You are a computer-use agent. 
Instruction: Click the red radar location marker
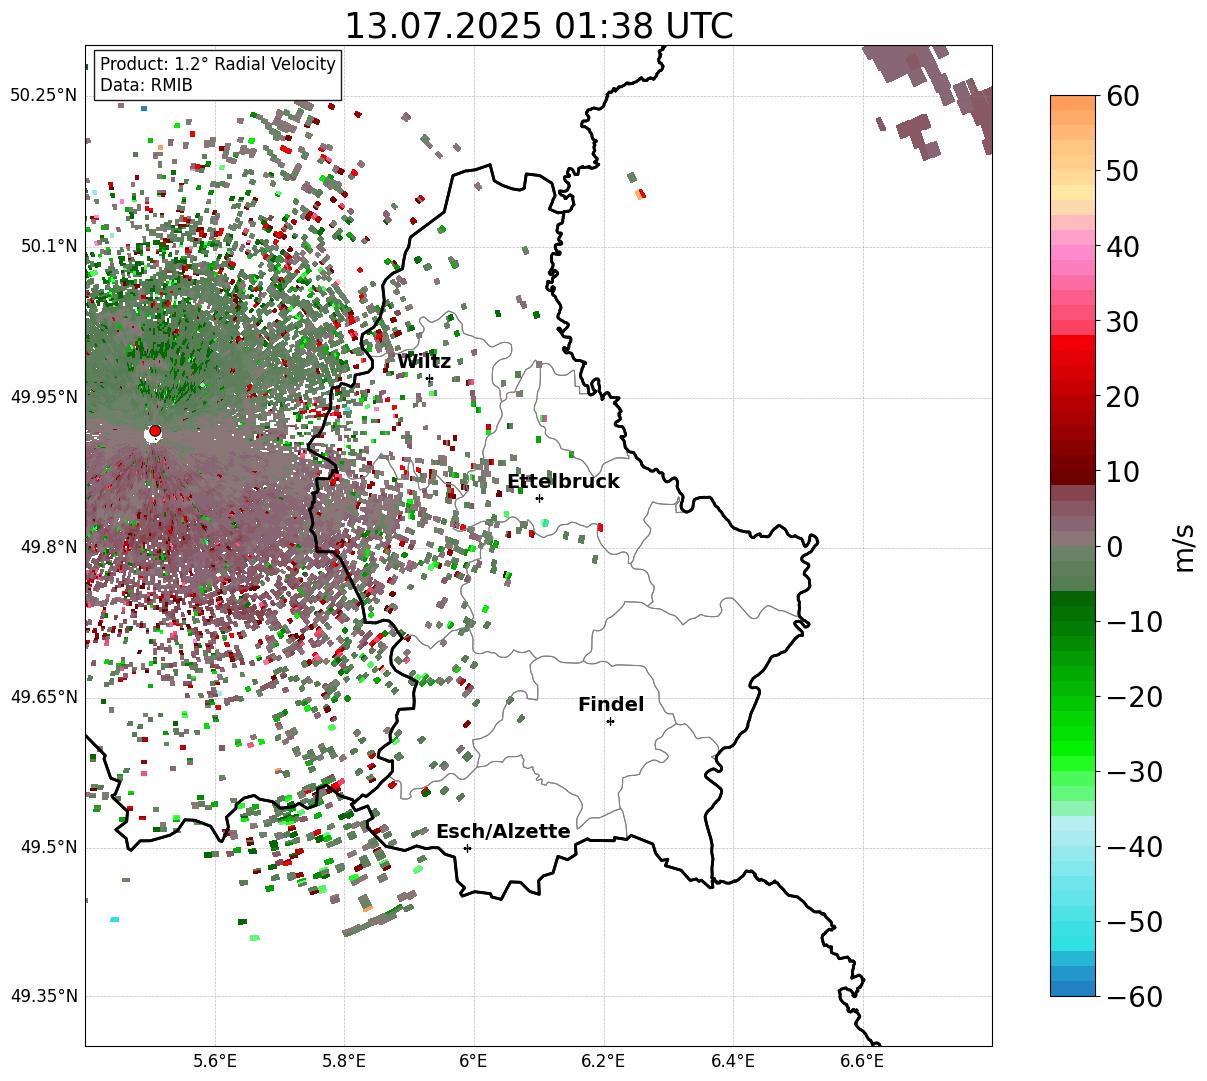155,431
